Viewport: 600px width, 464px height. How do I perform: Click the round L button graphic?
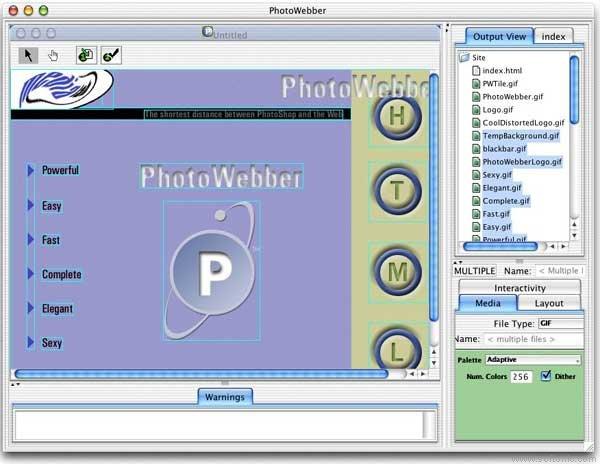pyautogui.click(x=398, y=348)
